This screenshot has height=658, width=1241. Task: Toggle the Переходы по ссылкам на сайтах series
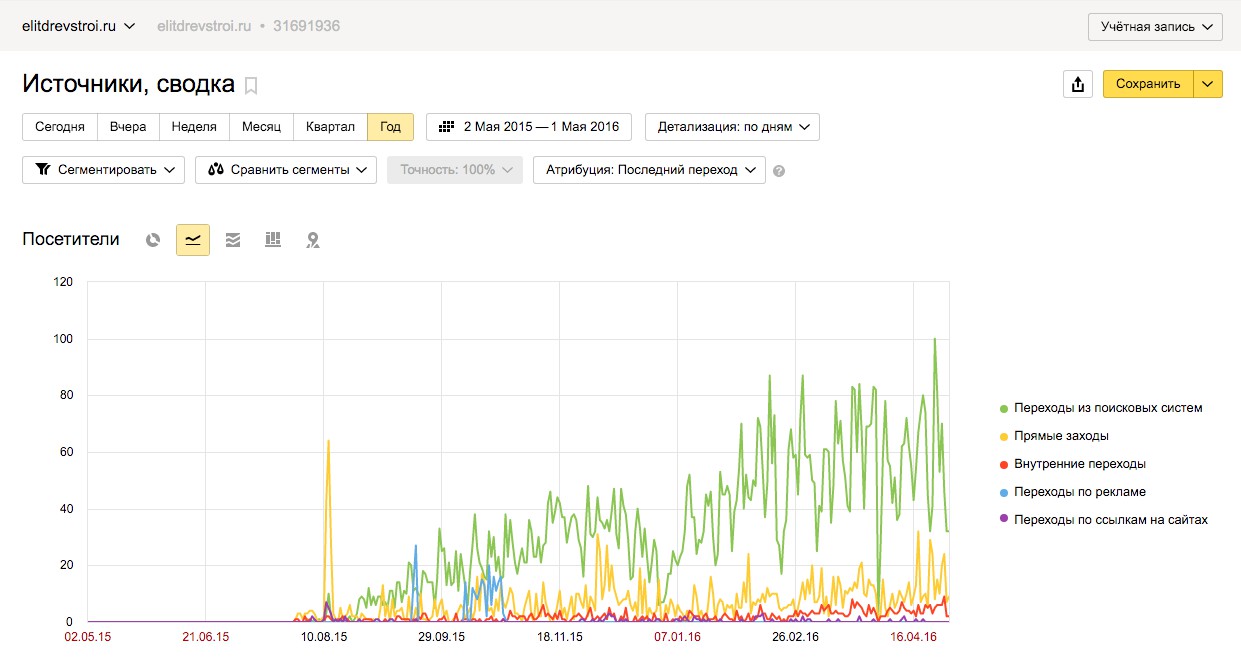coord(1104,520)
